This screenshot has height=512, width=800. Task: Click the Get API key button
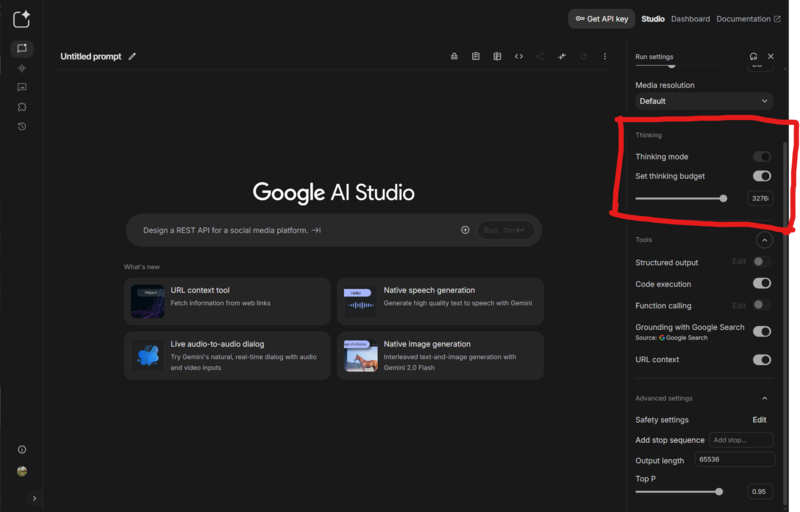point(602,19)
